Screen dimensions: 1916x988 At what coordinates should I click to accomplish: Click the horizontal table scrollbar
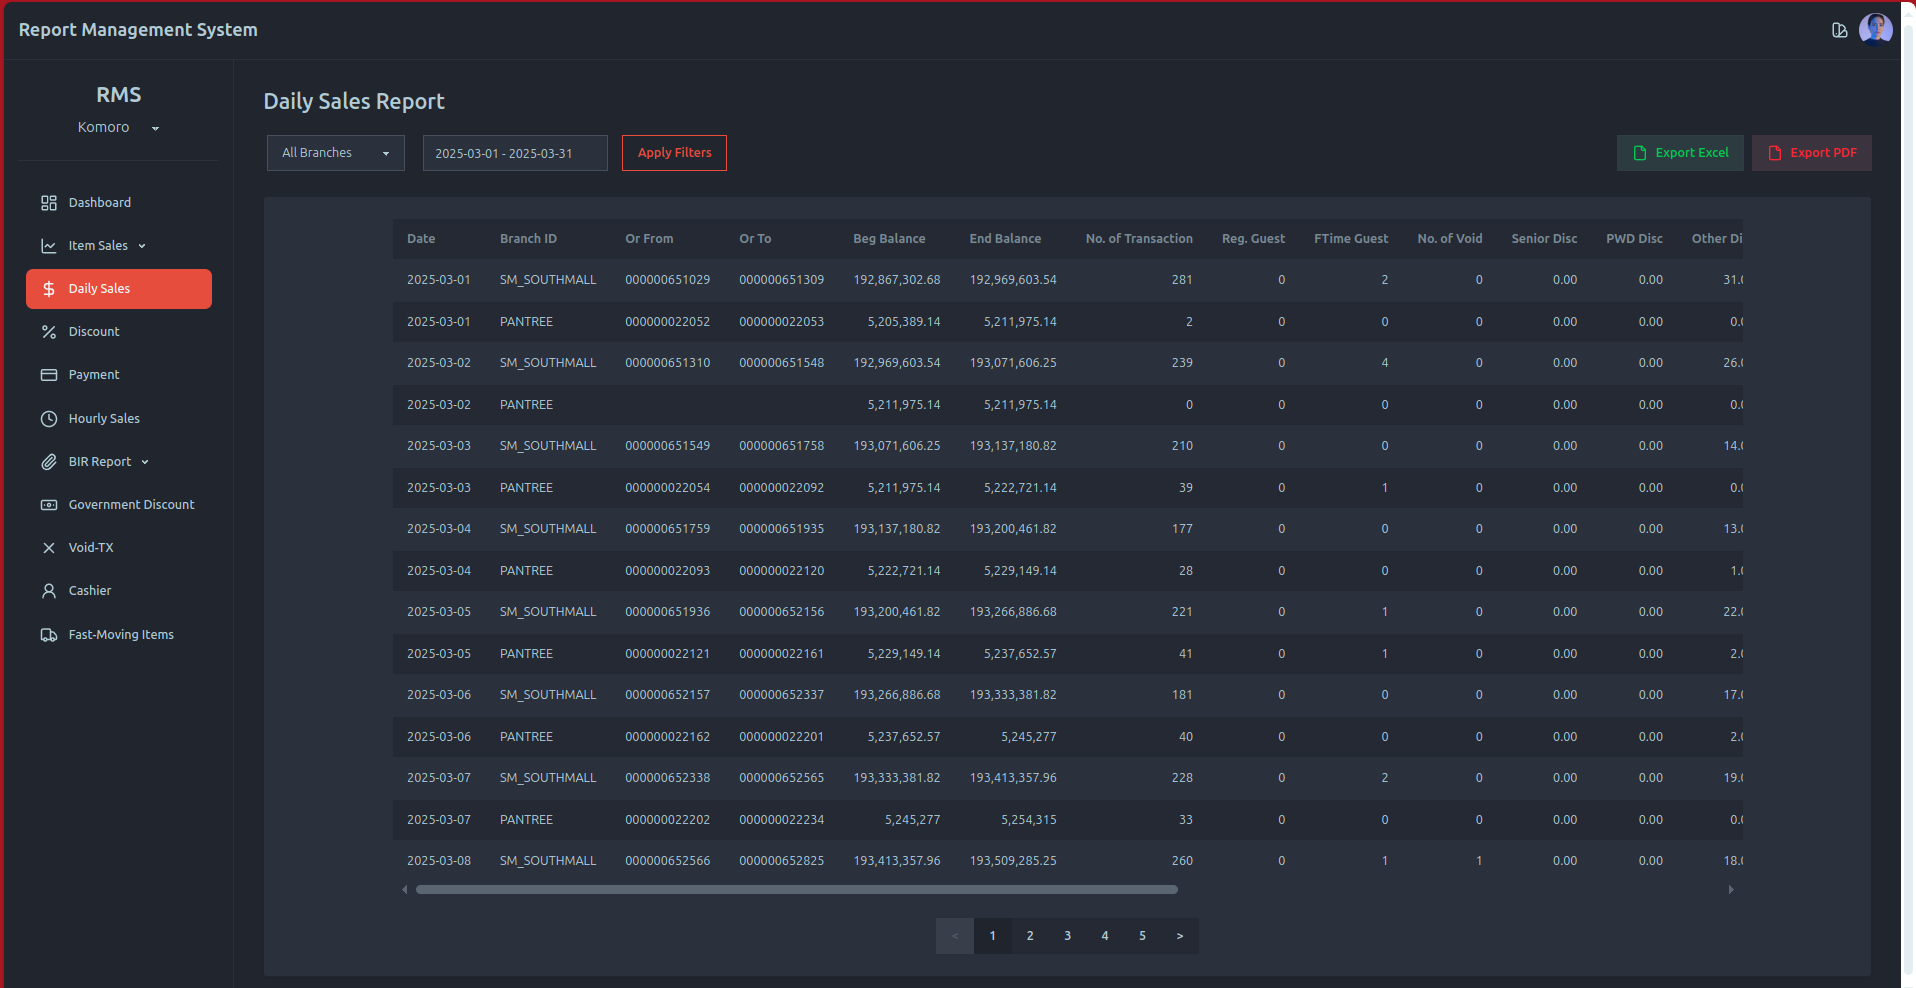(x=796, y=889)
